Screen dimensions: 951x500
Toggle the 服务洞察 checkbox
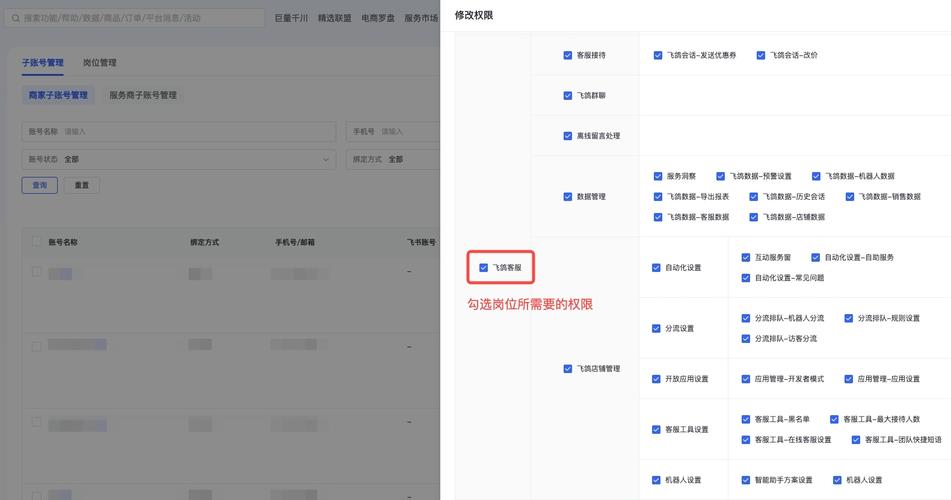pyautogui.click(x=658, y=176)
